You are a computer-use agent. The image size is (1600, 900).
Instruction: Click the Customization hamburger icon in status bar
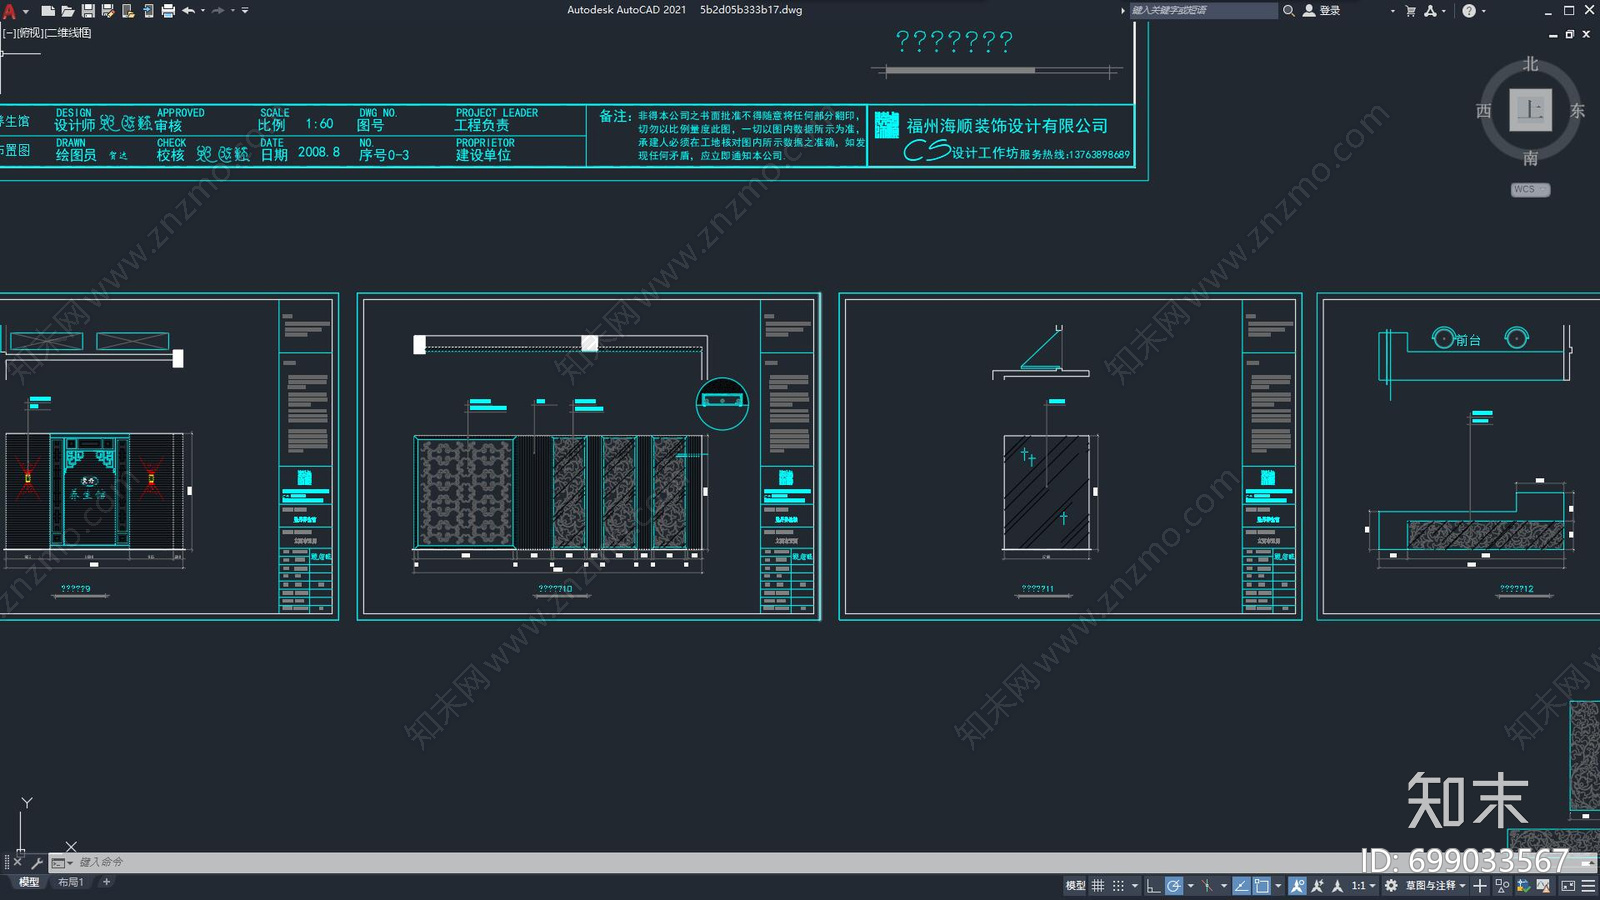[x=1588, y=885]
